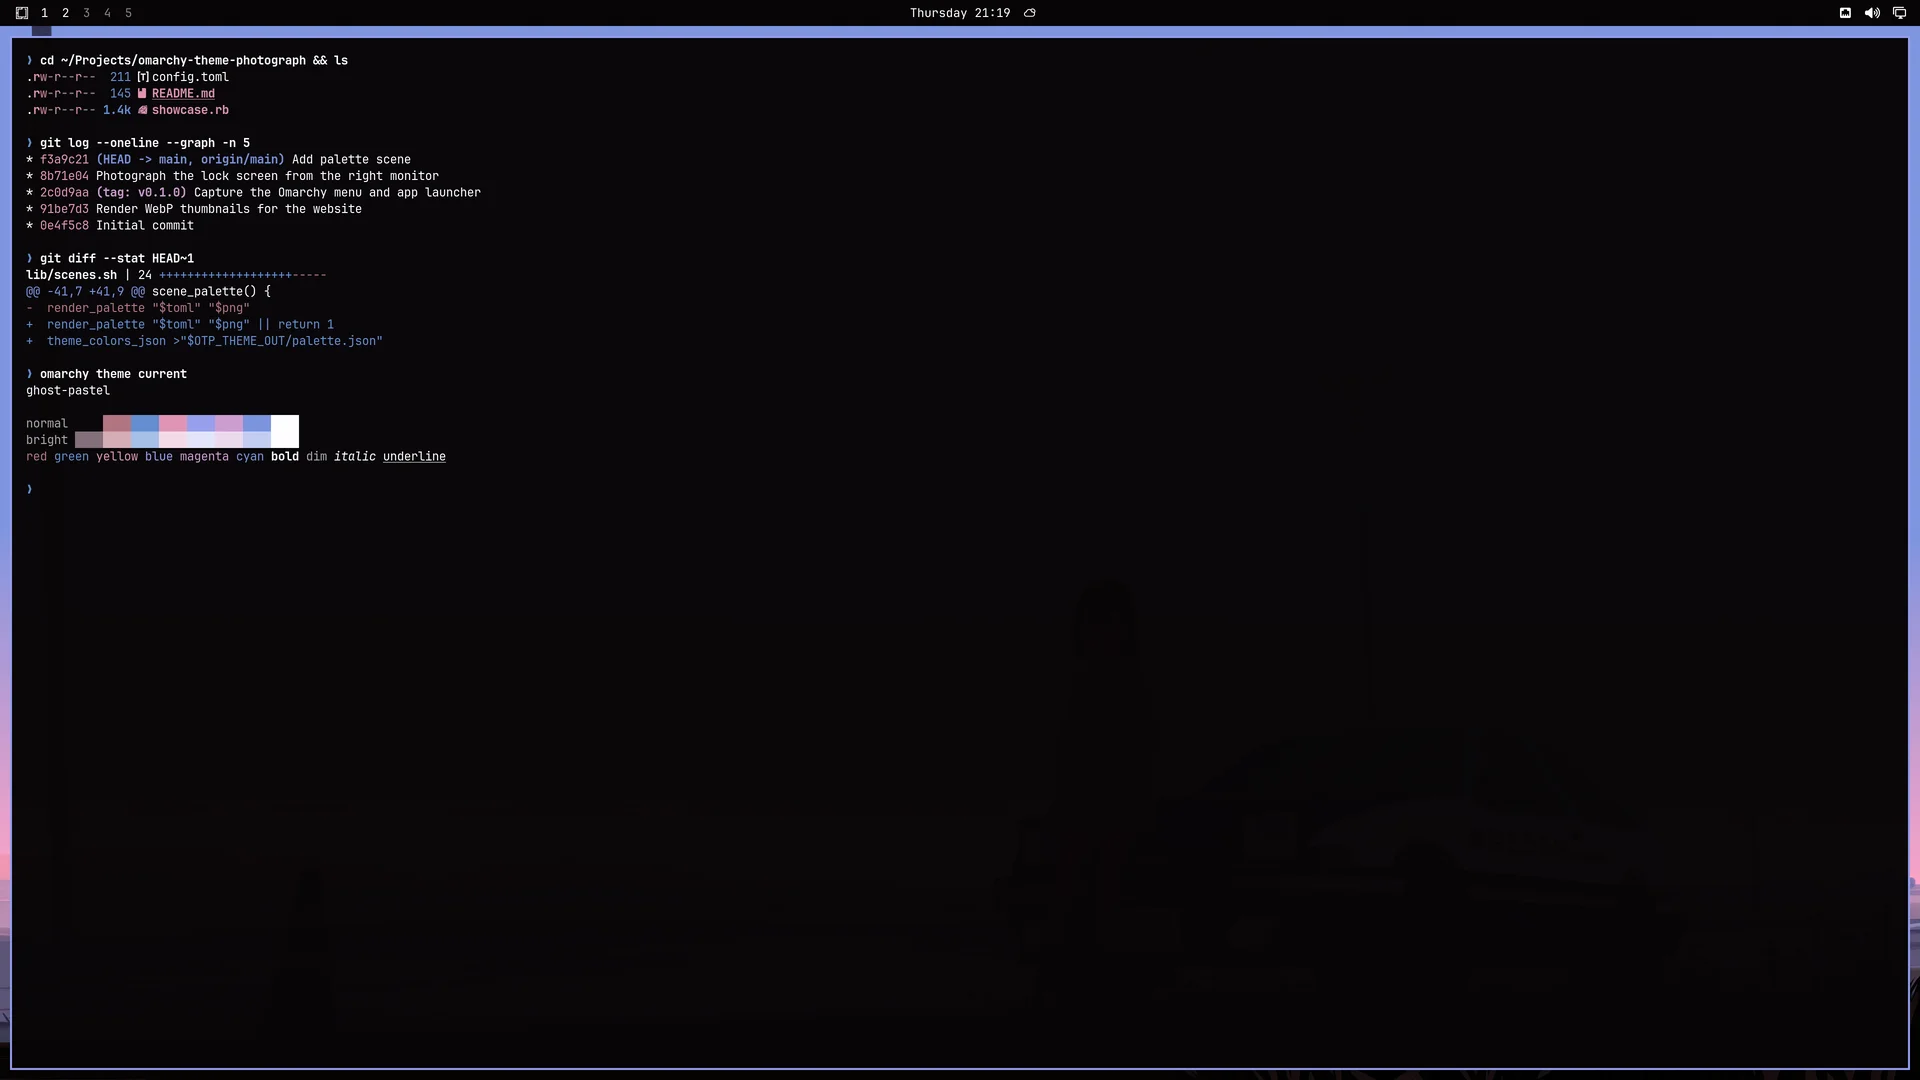Viewport: 1920px width, 1080px height.
Task: Switch to workspace 4
Action: 107,13
